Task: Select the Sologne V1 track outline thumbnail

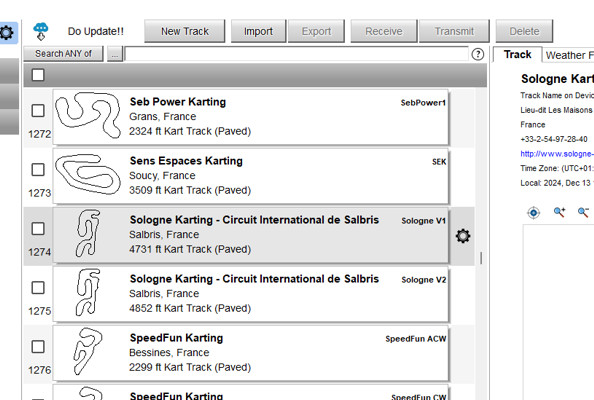Action: (x=89, y=233)
